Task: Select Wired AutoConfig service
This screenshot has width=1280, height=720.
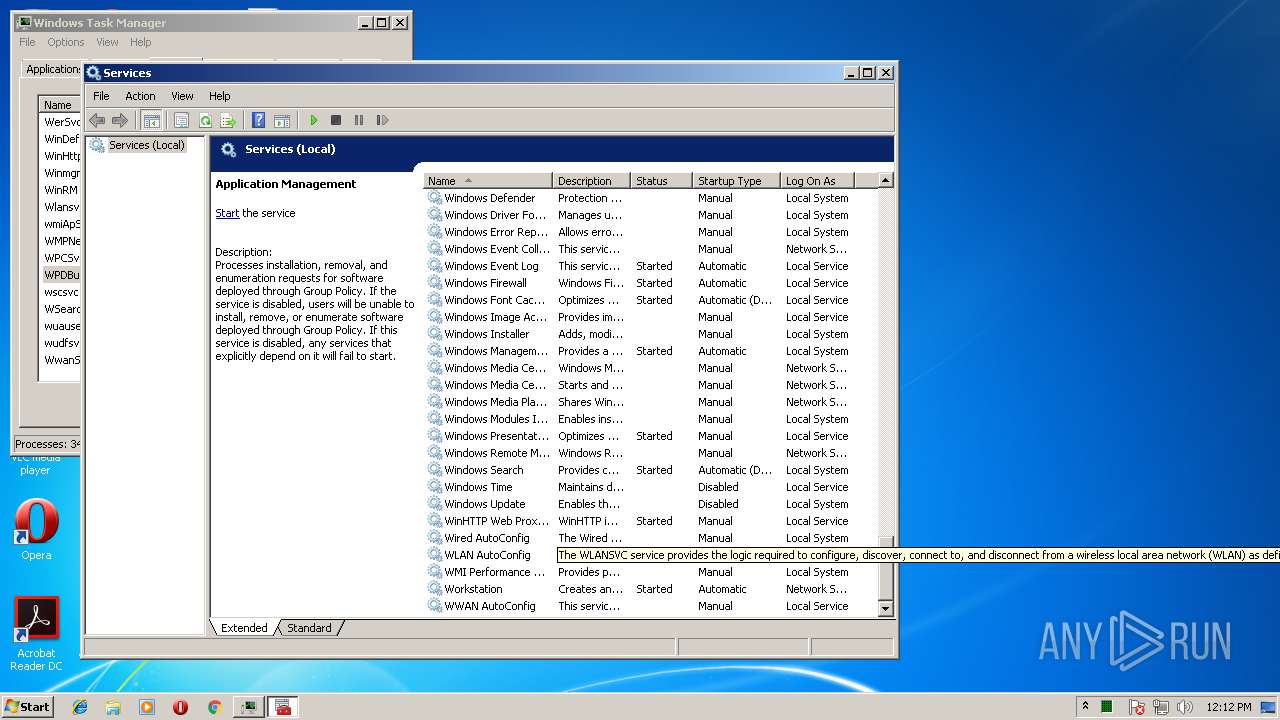Action: point(650,538)
